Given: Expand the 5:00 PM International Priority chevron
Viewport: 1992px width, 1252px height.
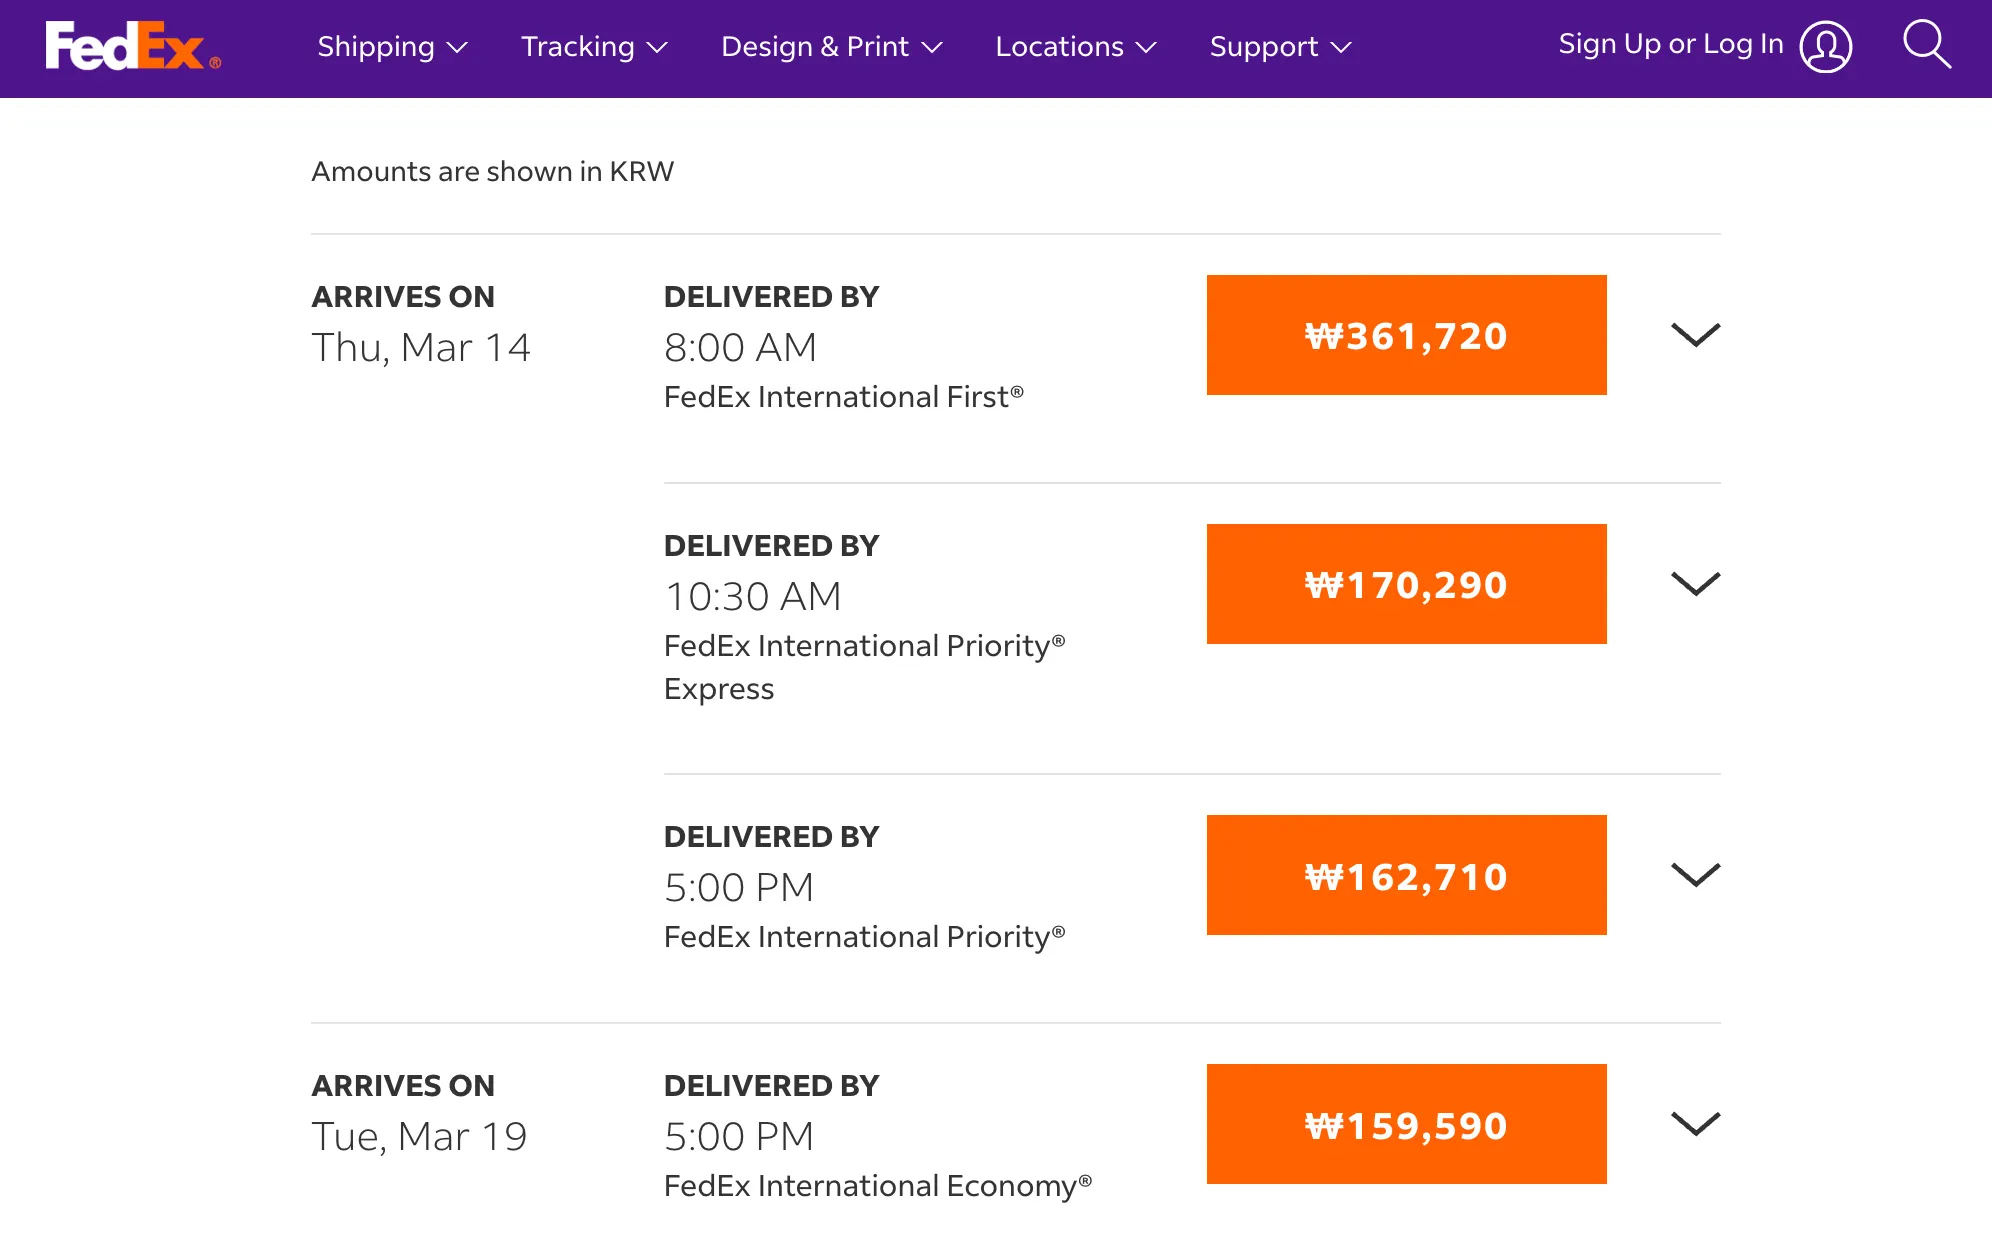Looking at the screenshot, I should click(1695, 875).
